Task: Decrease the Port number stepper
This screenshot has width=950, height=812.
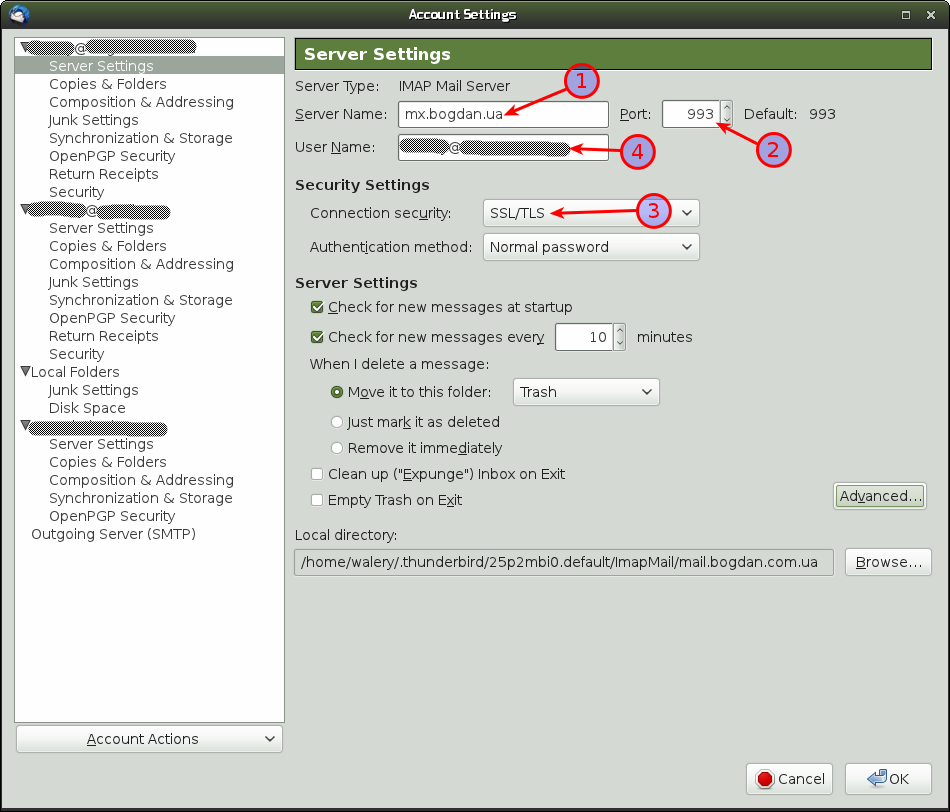Action: 726,121
